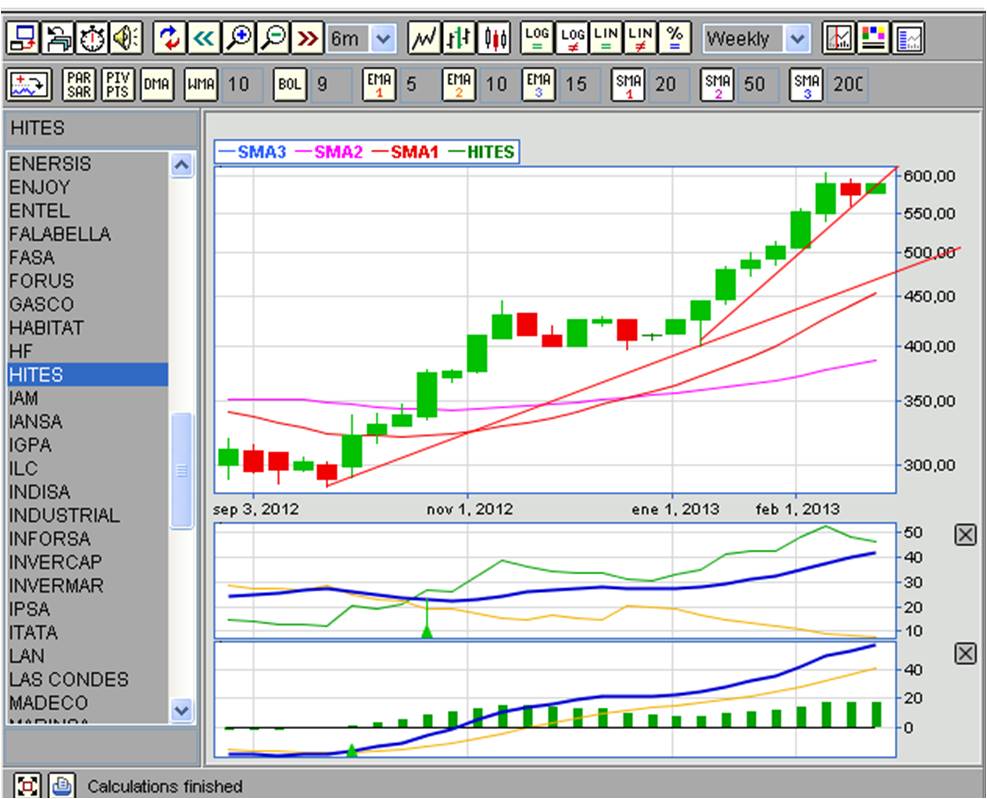Zoom in with the magnifier plus icon
The width and height of the screenshot is (987, 799).
tap(238, 39)
